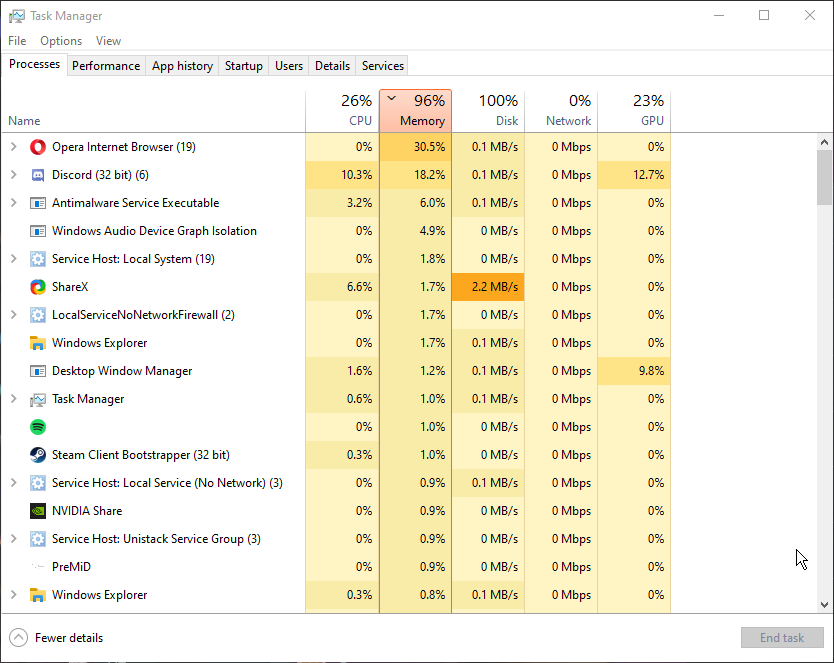Open the Startup tab
Screen dimensions: 834x663
[244, 66]
